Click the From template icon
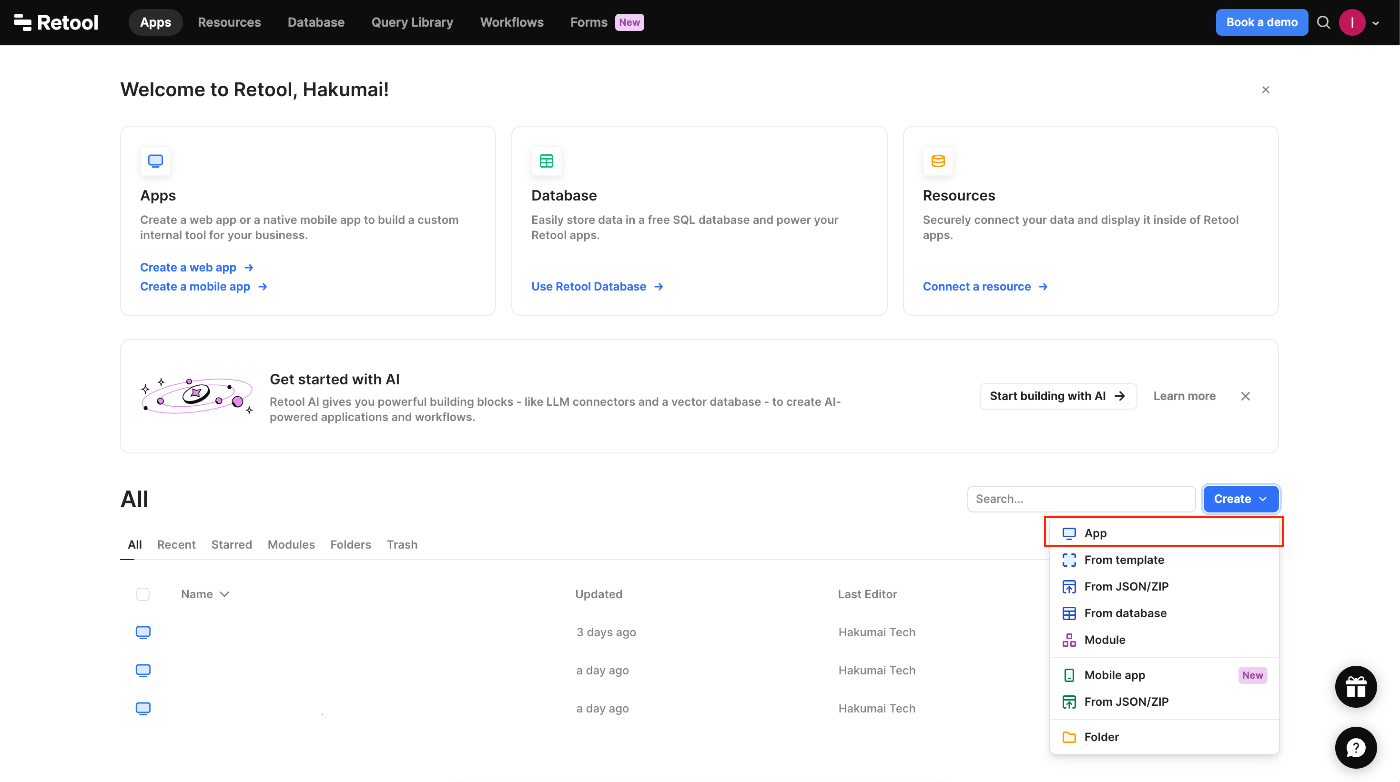This screenshot has width=1400, height=782. click(x=1069, y=560)
